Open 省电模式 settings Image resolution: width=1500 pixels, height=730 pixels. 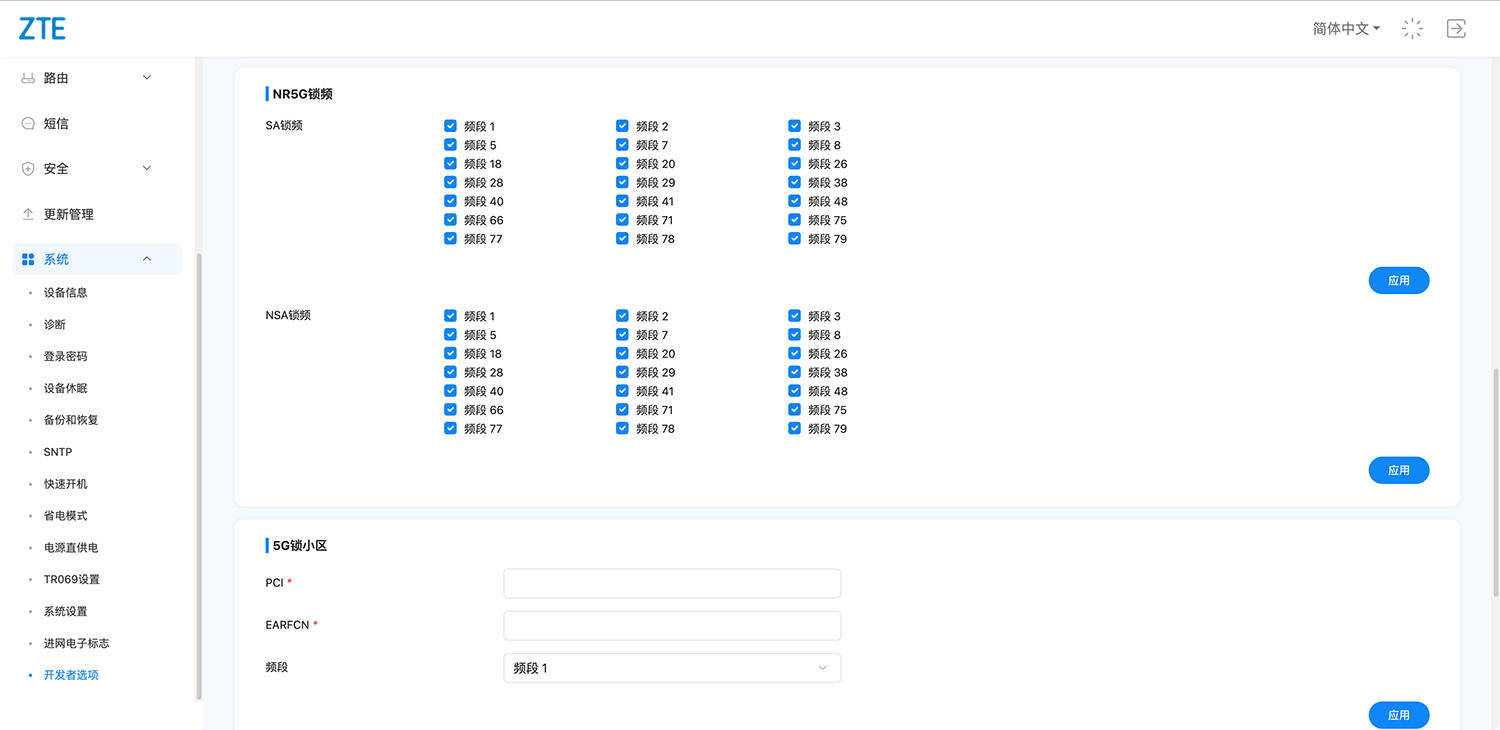65,516
